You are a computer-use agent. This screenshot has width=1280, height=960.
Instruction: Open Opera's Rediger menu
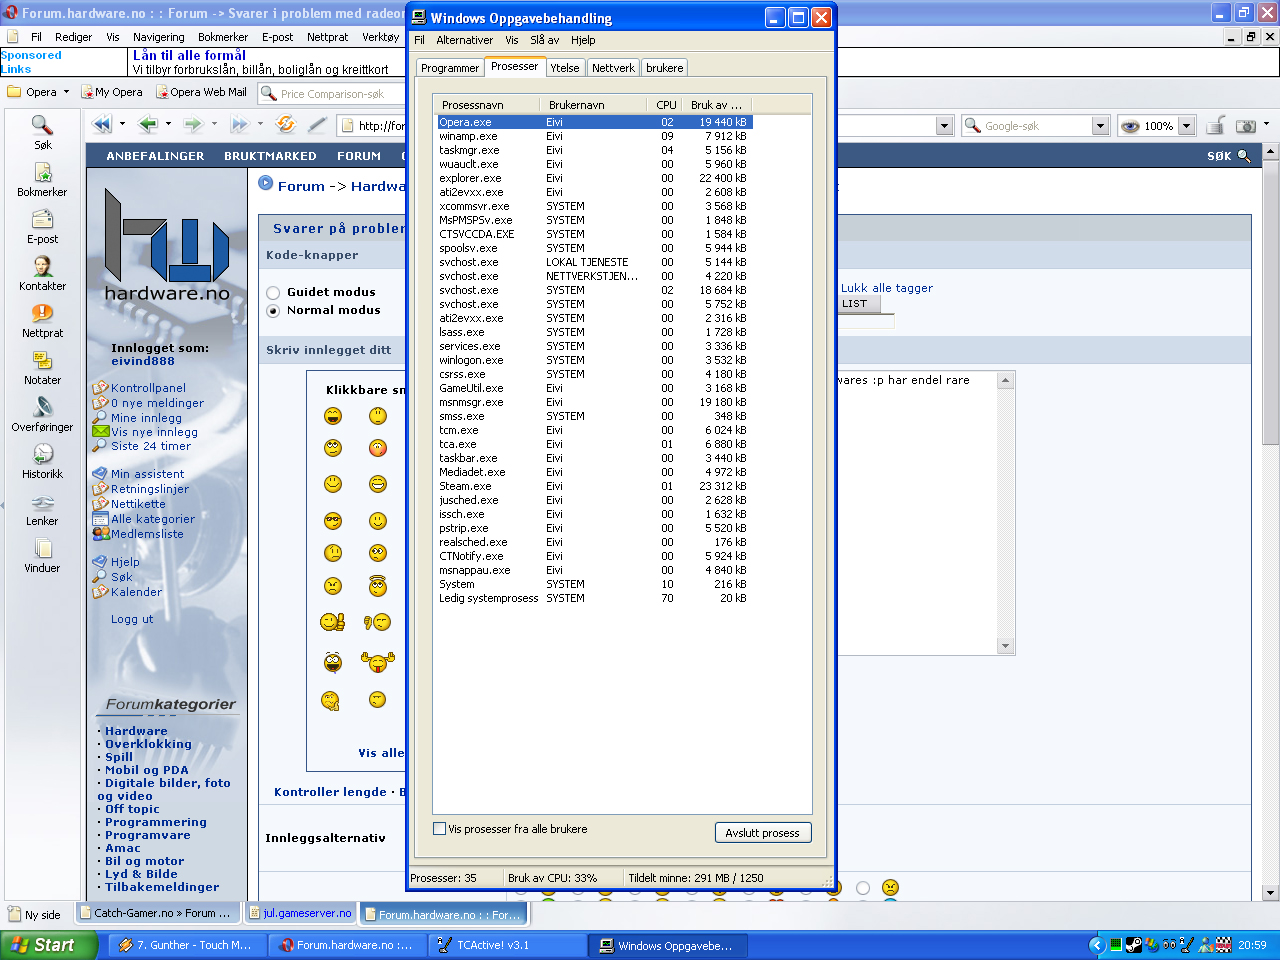tap(73, 37)
